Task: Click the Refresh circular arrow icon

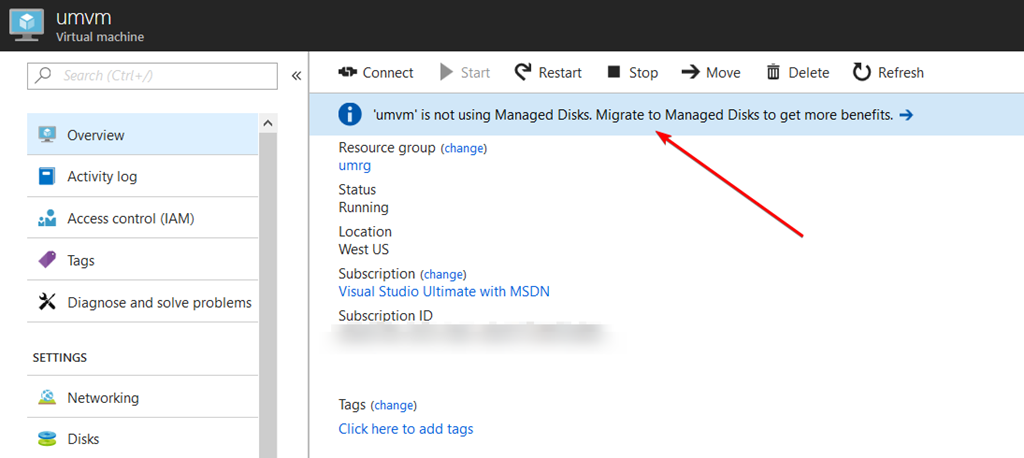Action: (862, 72)
